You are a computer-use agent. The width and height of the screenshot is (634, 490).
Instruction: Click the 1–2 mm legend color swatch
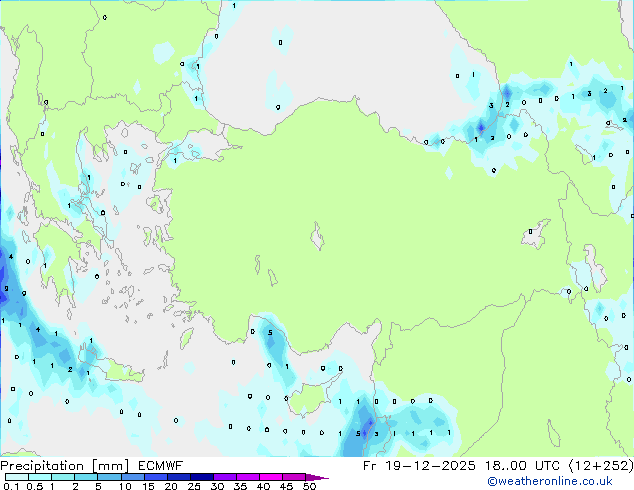click(x=63, y=477)
